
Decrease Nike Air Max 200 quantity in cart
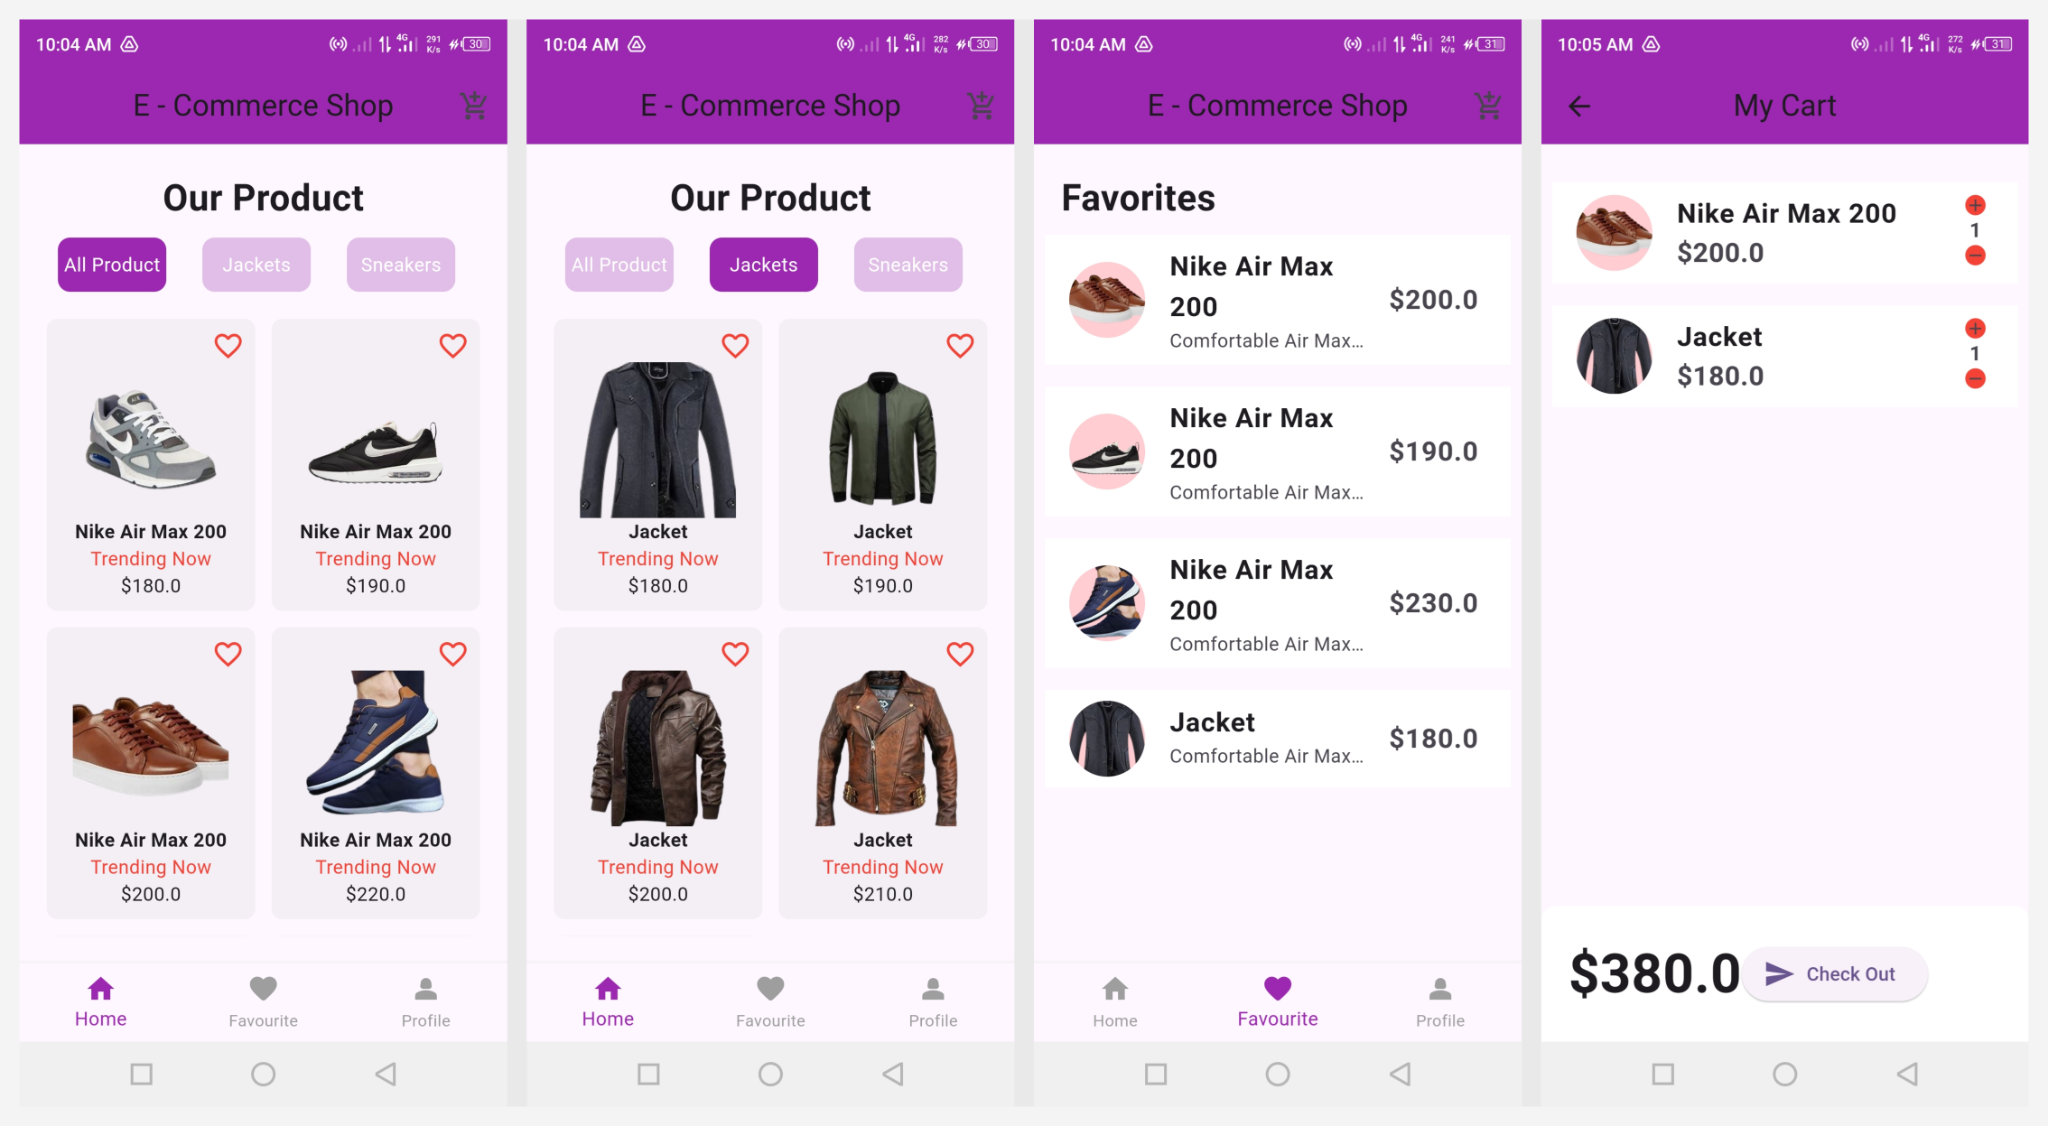1975,256
